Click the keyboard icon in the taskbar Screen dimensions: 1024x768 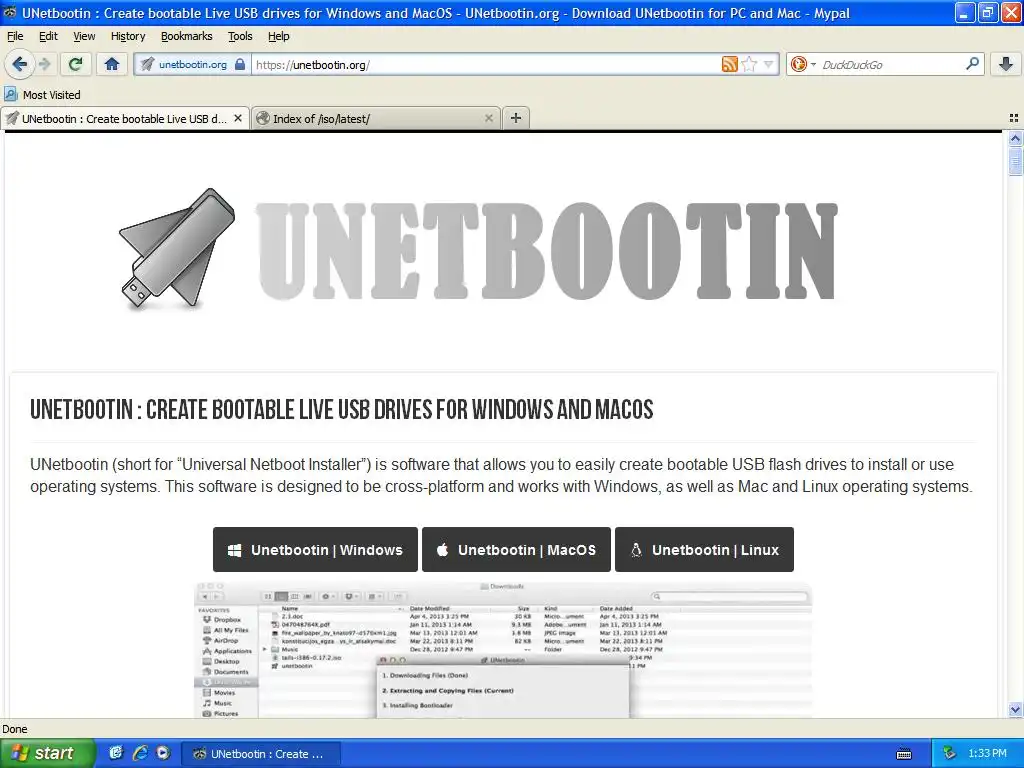pyautogui.click(x=904, y=754)
